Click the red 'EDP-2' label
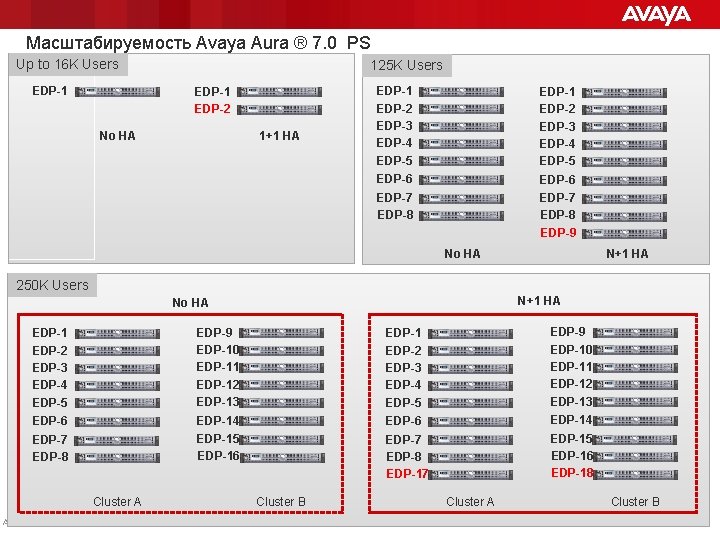 coord(212,109)
